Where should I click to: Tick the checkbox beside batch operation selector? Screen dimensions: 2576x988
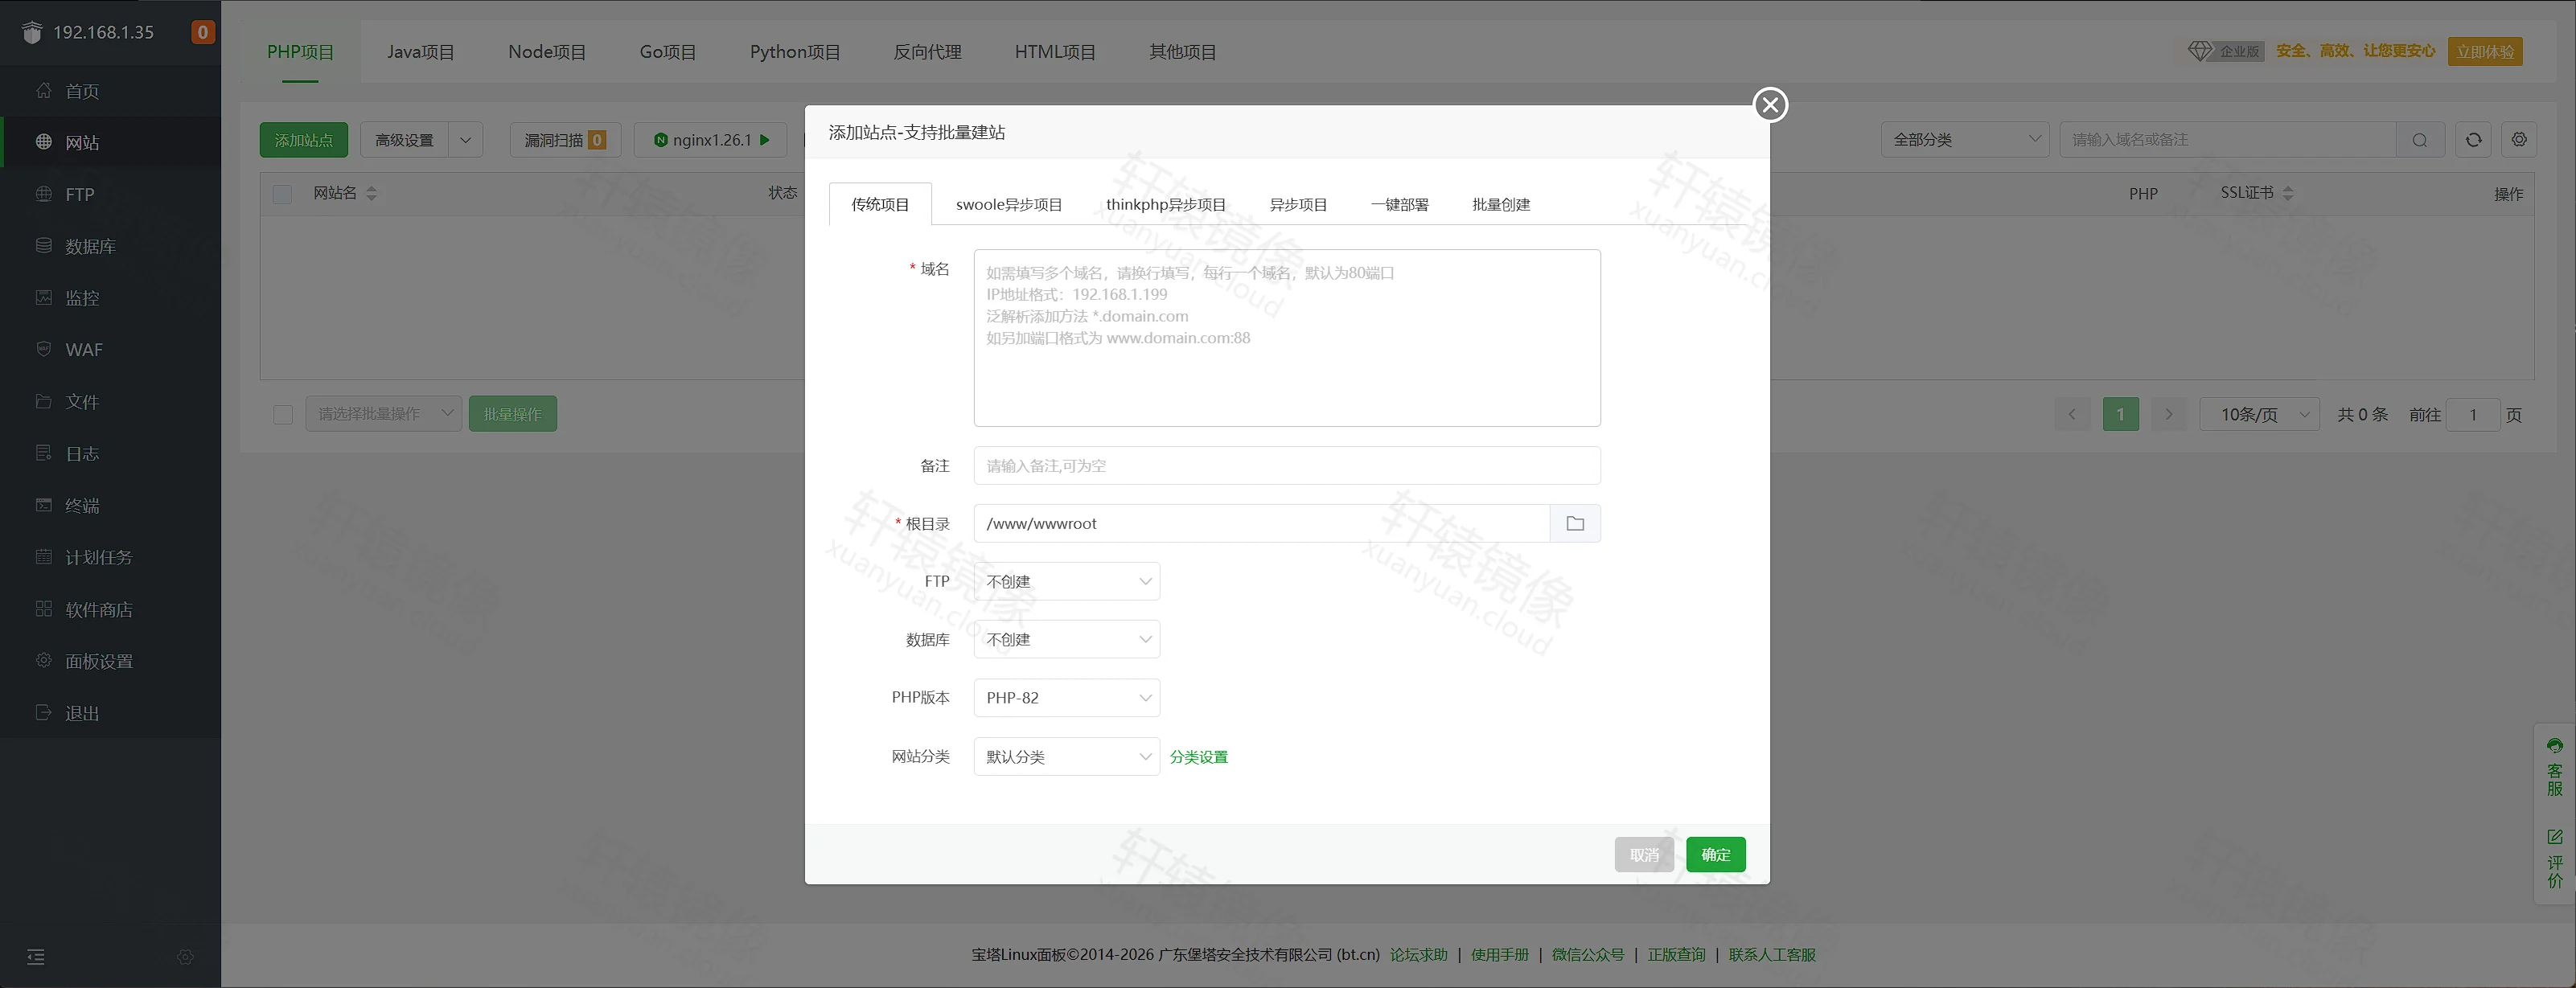[283, 414]
